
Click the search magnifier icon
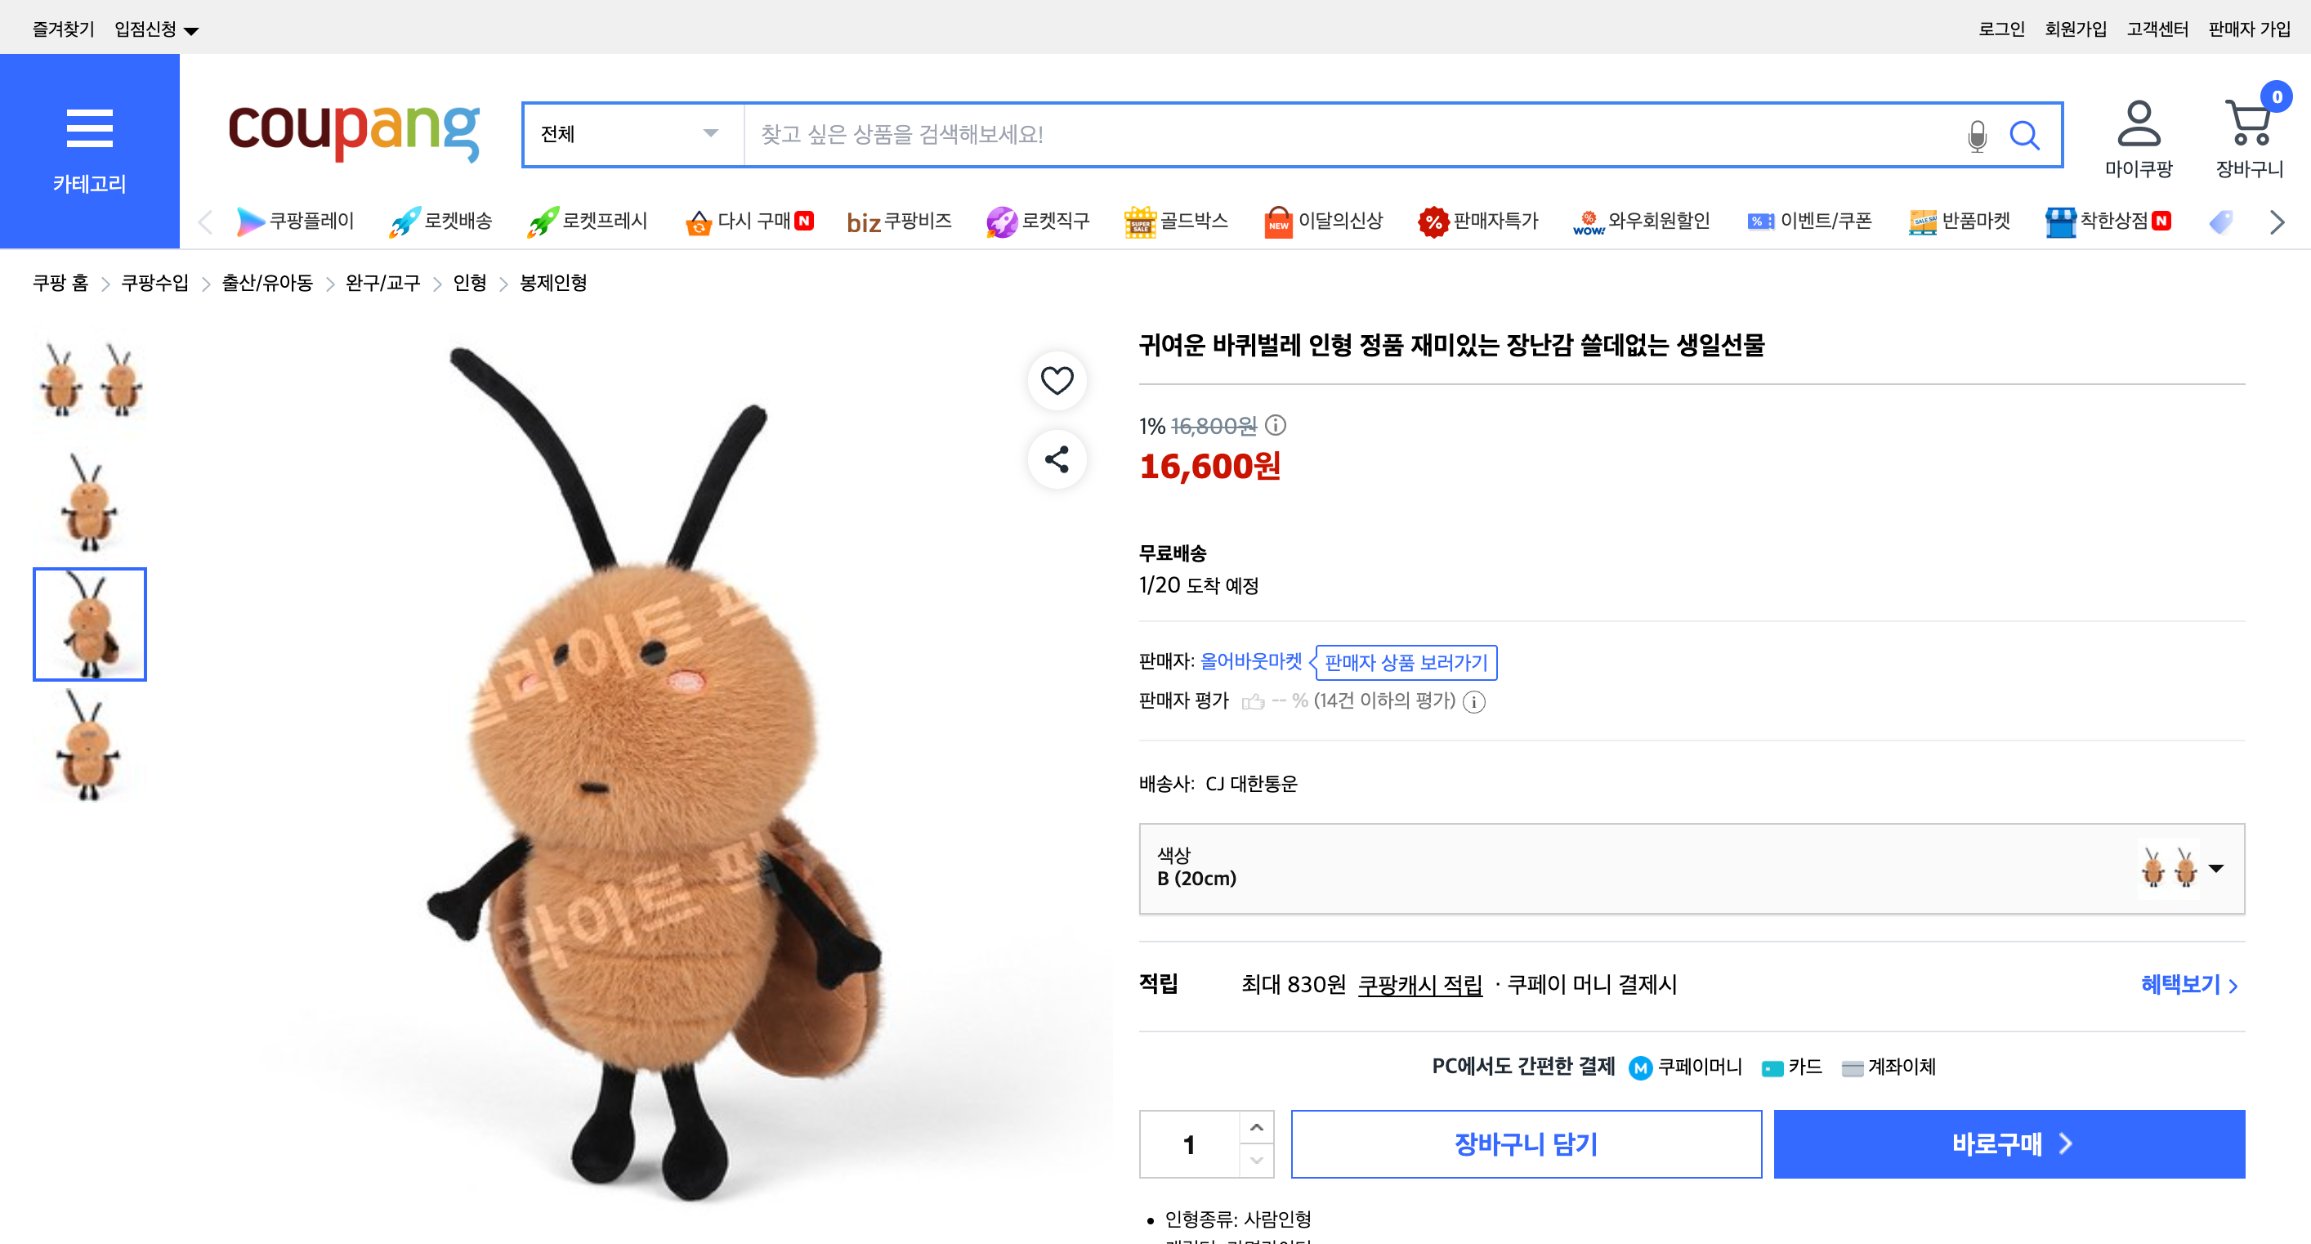point(2024,134)
